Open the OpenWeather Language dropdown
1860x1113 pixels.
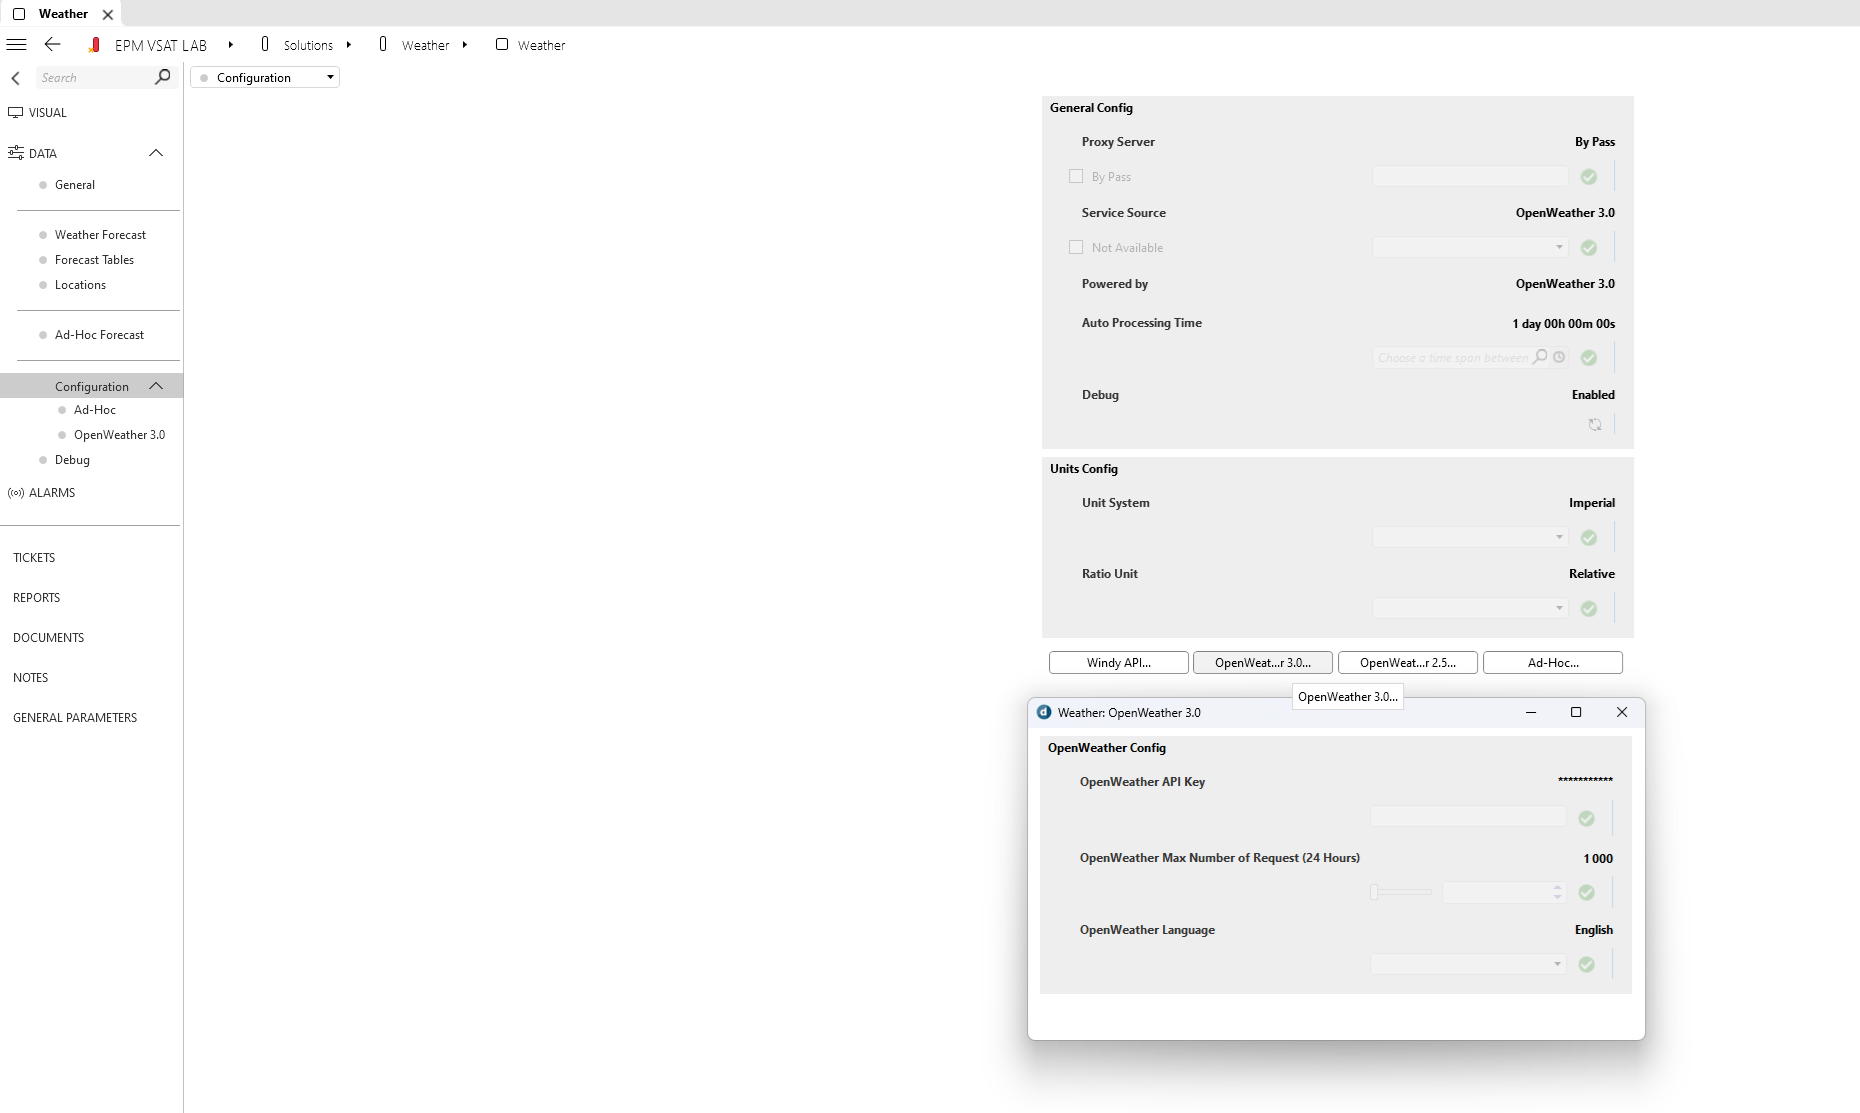[1468, 964]
